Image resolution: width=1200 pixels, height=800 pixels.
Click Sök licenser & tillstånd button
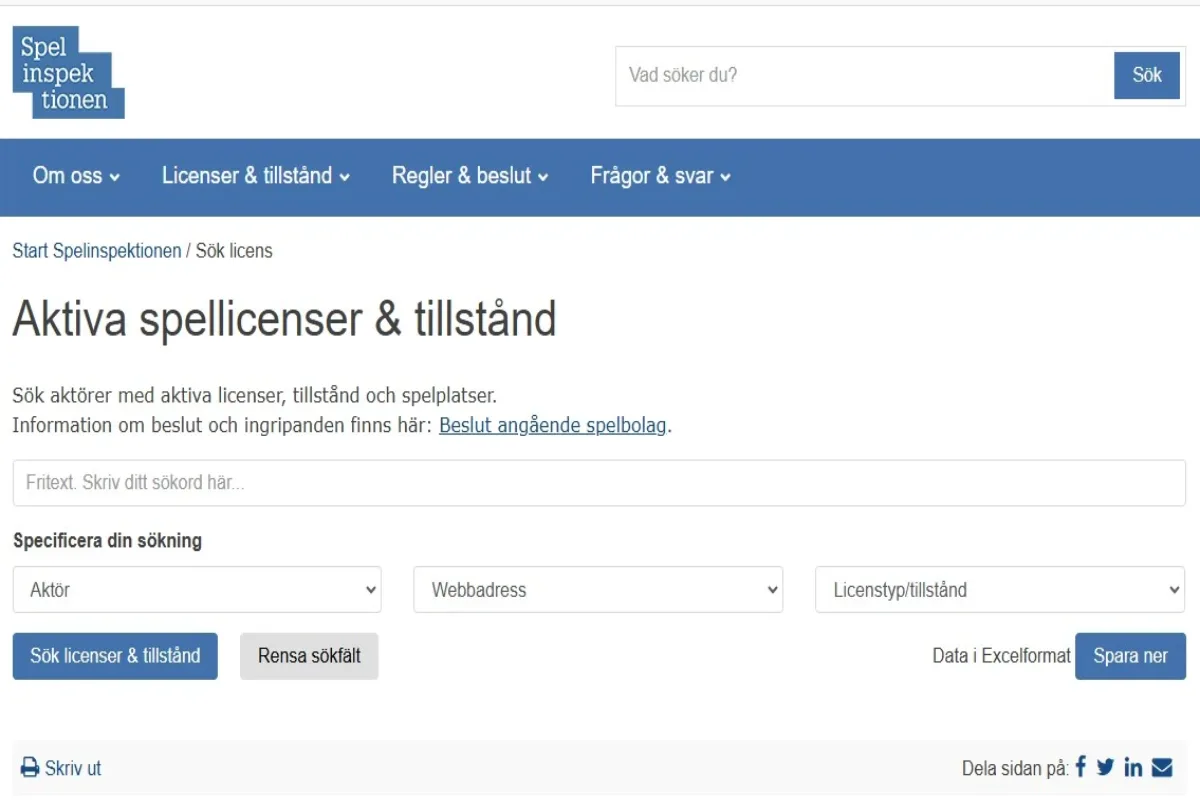(x=115, y=656)
